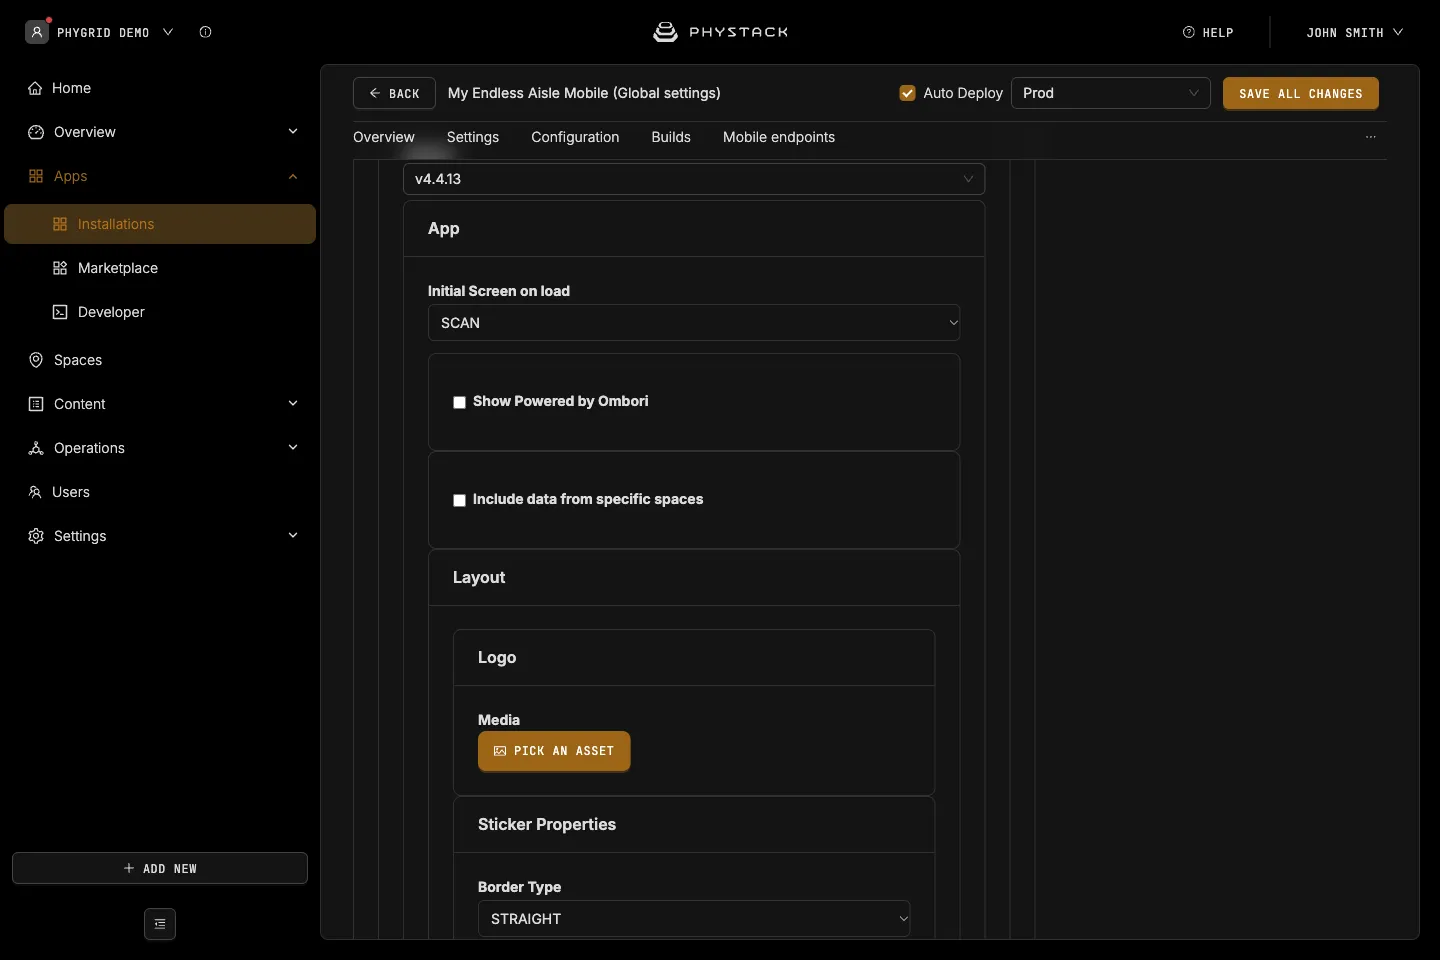Screen dimensions: 1440x960
Task: Expand the Content sidebar chevron
Action: click(x=293, y=404)
